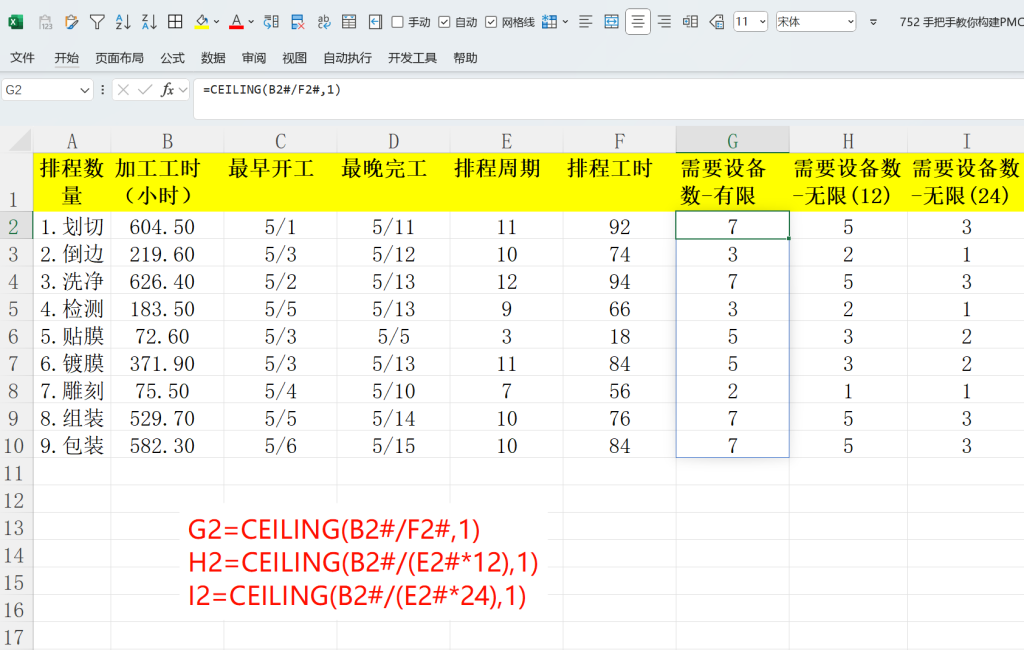
Task: Click cell containing 604.50
Action: click(x=167, y=226)
